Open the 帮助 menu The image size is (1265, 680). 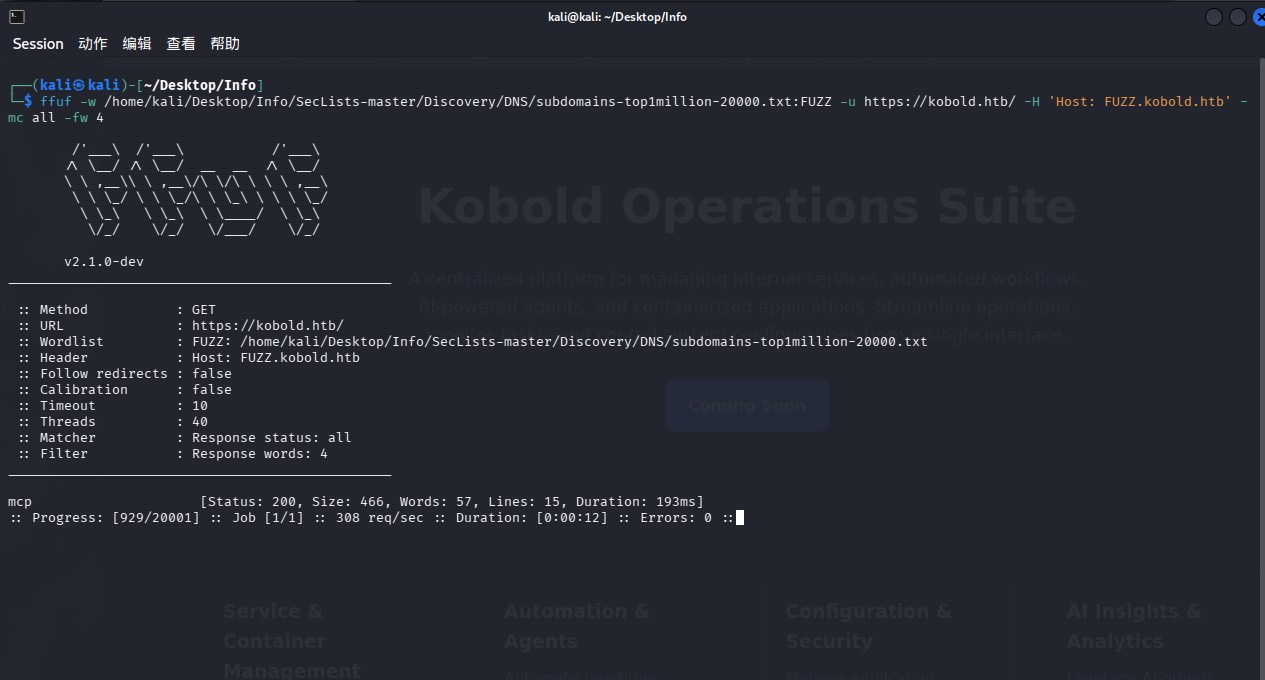click(x=225, y=44)
